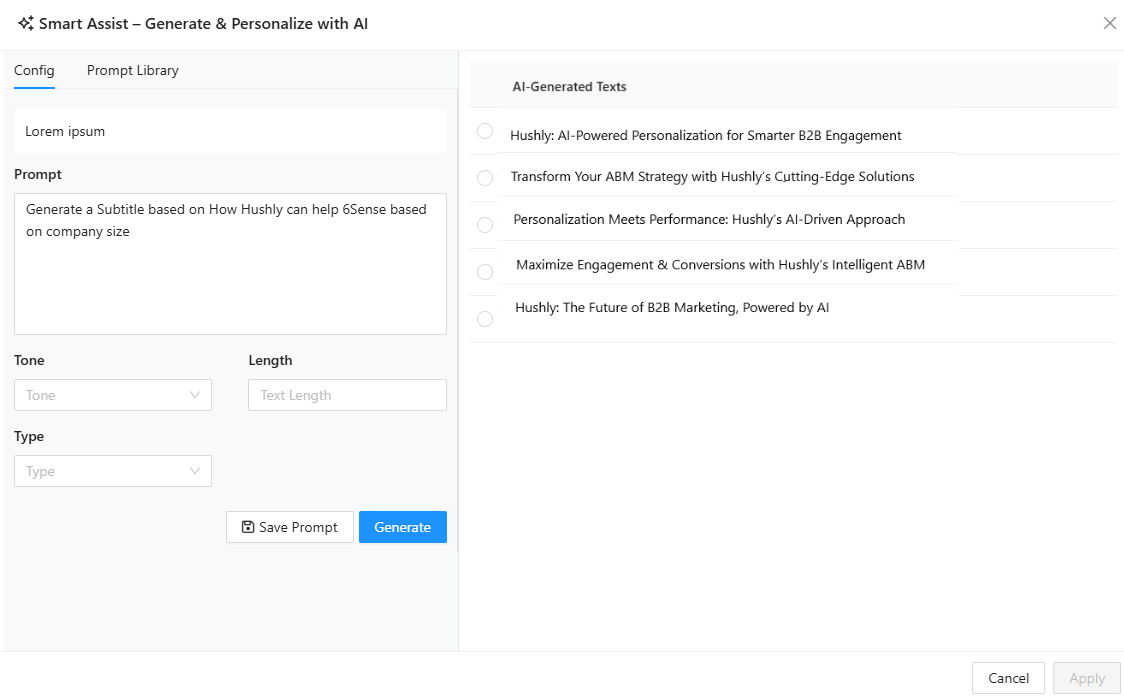Expand the Type dropdown
This screenshot has width=1124, height=698.
(x=113, y=471)
